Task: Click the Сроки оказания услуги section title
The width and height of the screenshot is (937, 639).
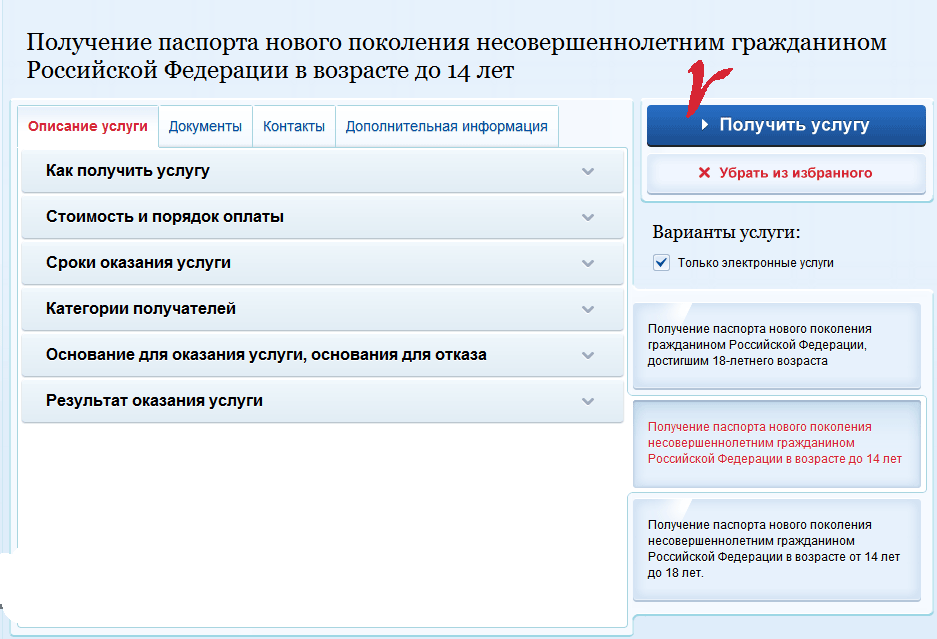Action: click(x=138, y=263)
